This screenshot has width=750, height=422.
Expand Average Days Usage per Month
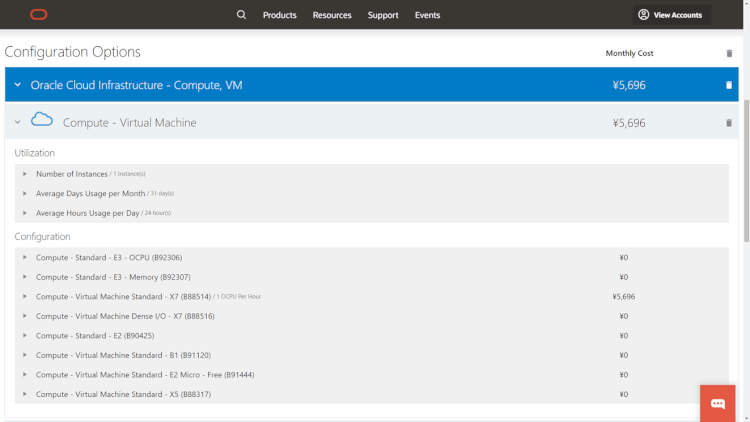pyautogui.click(x=25, y=193)
